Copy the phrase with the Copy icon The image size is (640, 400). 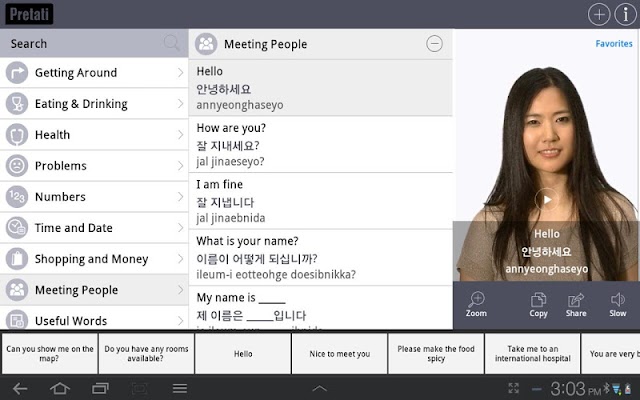(538, 304)
